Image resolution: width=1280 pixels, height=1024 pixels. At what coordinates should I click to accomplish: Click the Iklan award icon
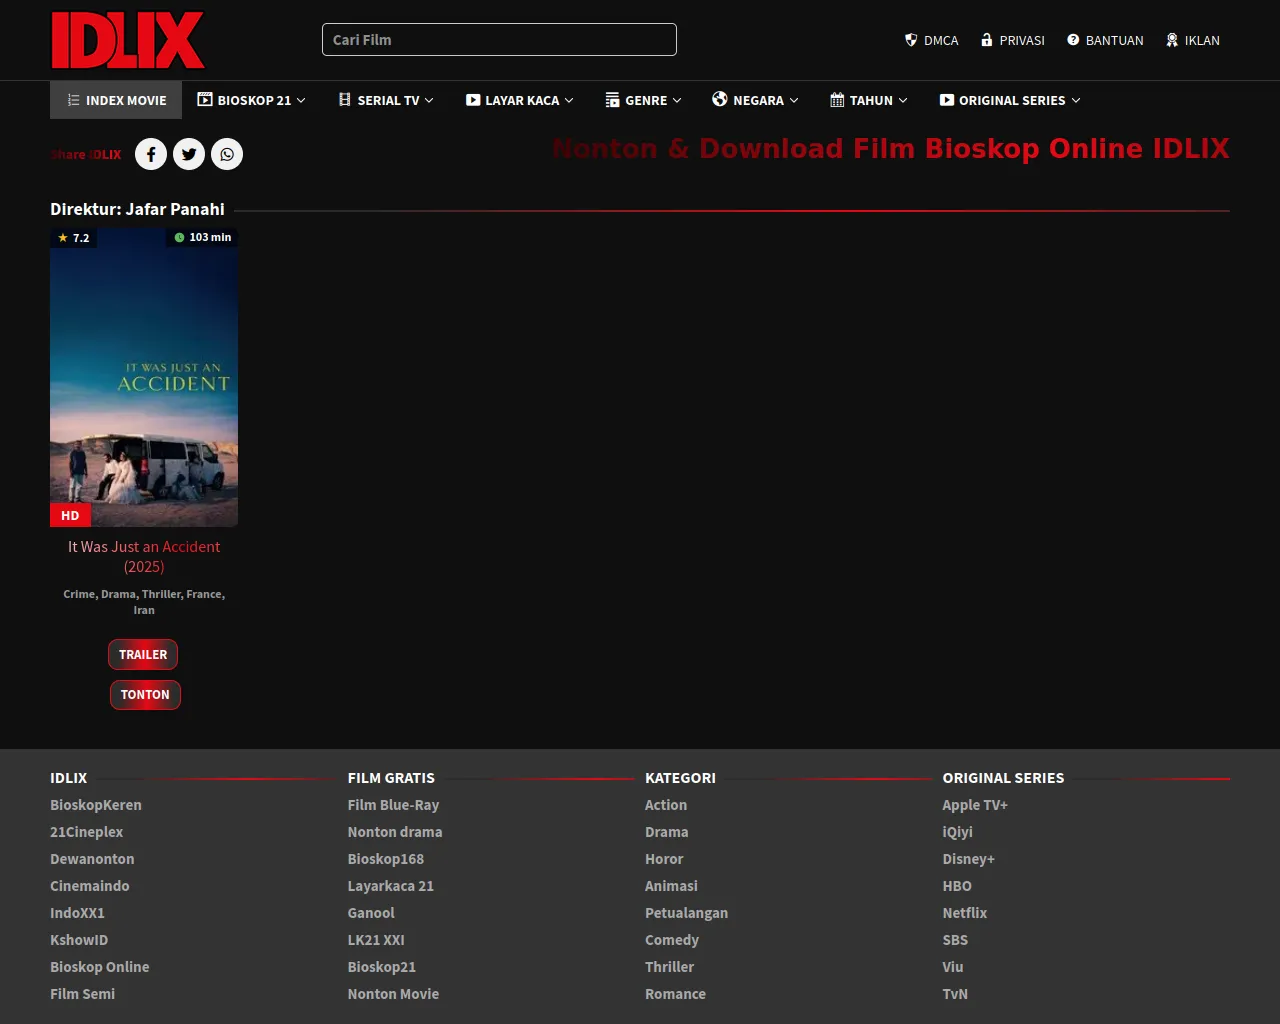(x=1172, y=40)
